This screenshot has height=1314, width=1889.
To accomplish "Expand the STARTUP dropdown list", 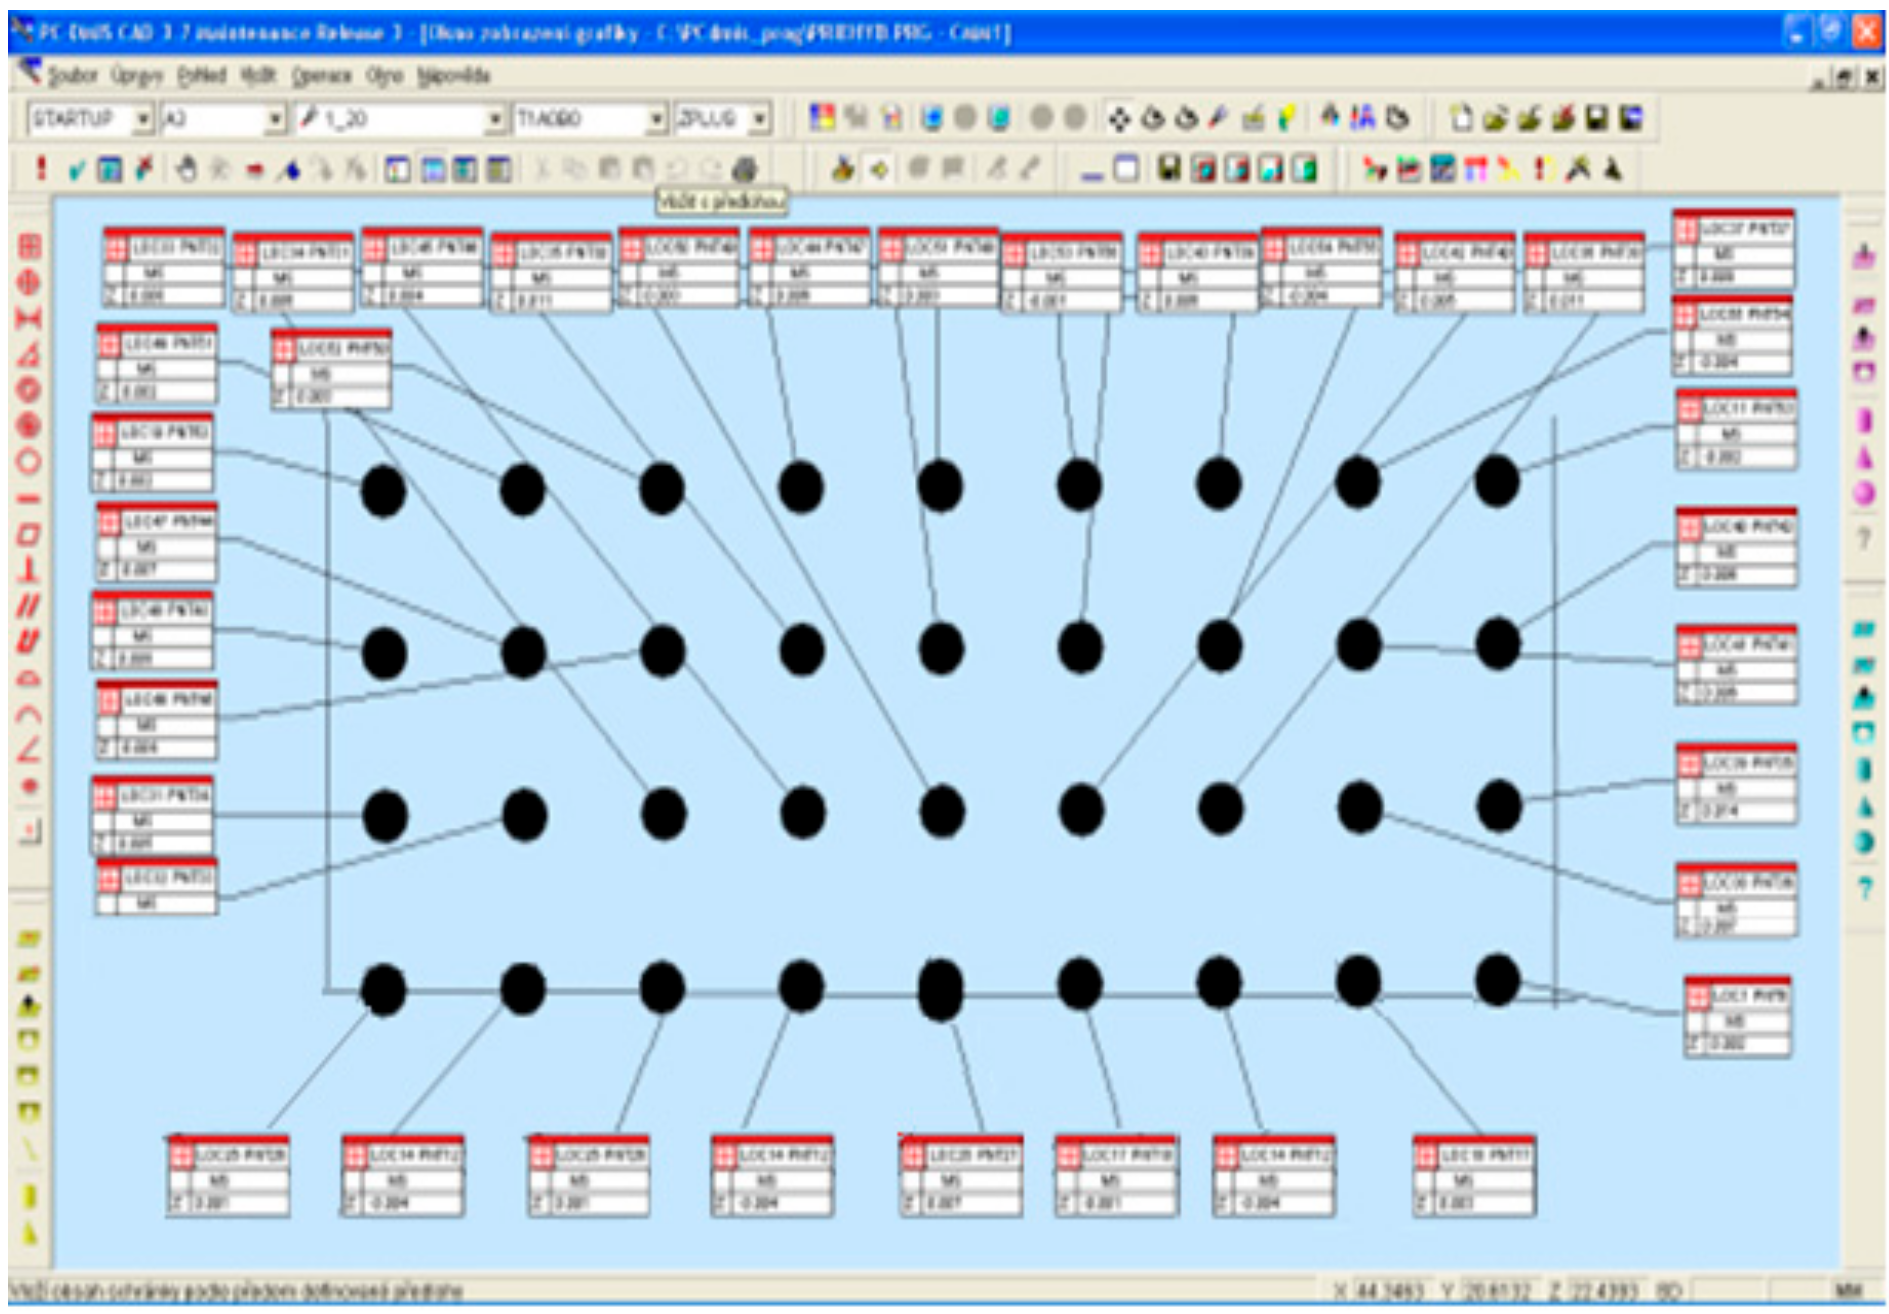I will pyautogui.click(x=143, y=119).
